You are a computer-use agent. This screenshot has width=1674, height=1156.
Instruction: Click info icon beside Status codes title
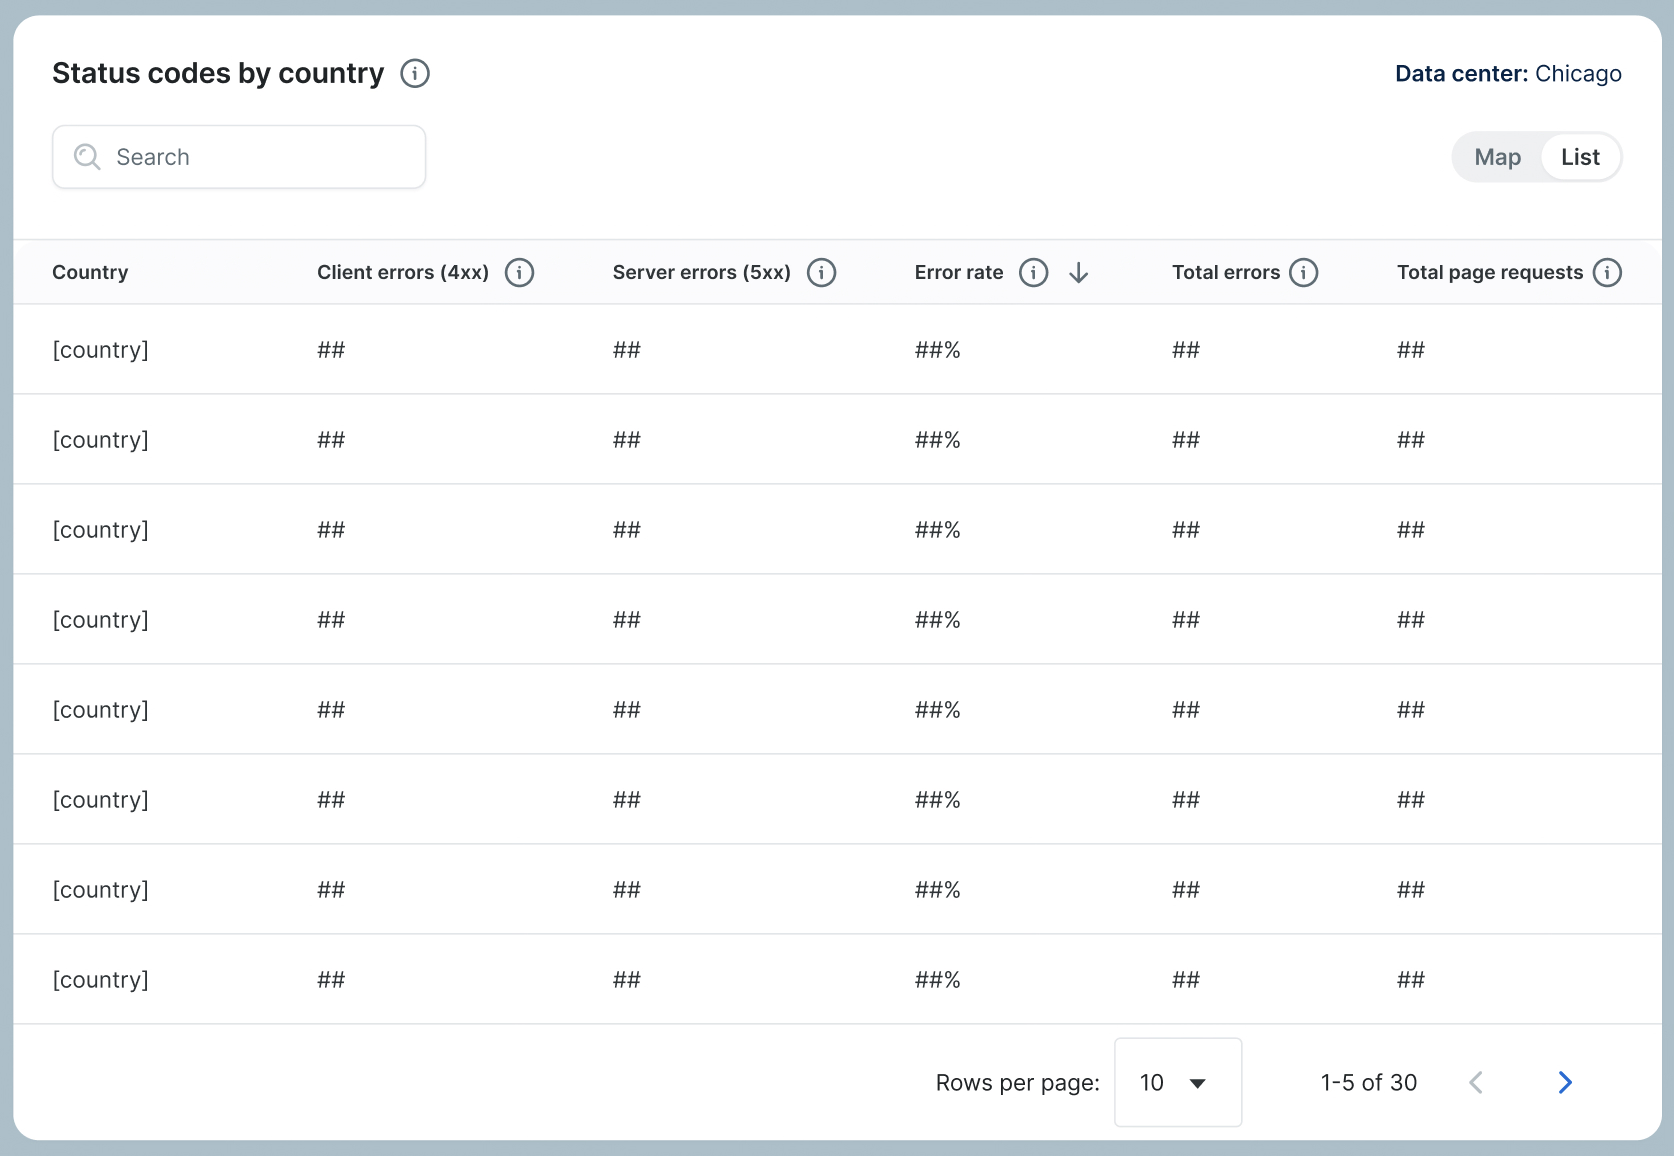pos(415,74)
